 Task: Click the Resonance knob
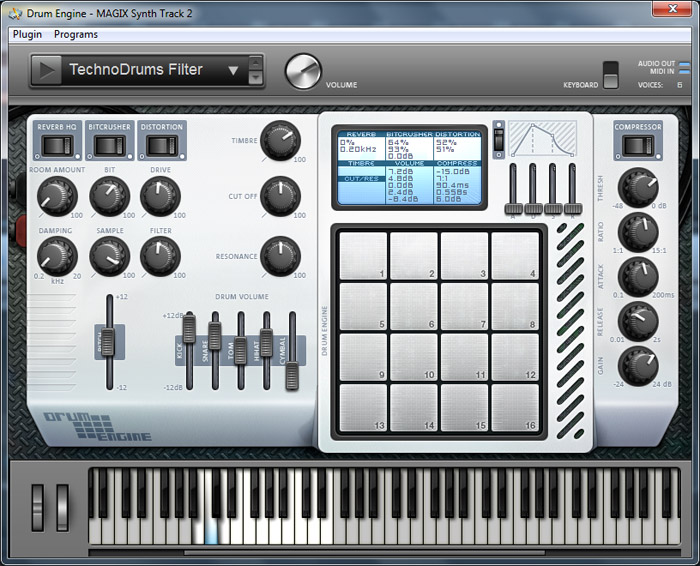point(280,256)
